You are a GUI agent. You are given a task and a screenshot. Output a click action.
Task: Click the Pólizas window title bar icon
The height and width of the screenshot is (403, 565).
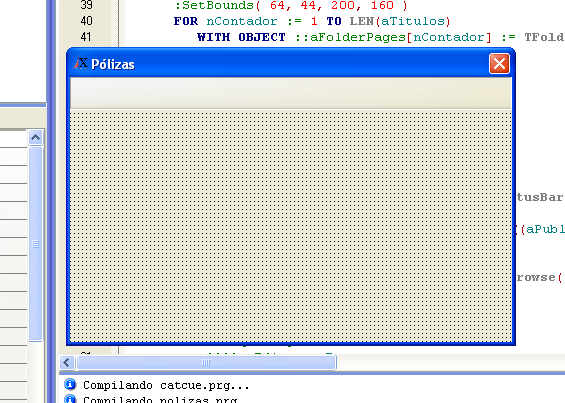tap(80, 63)
